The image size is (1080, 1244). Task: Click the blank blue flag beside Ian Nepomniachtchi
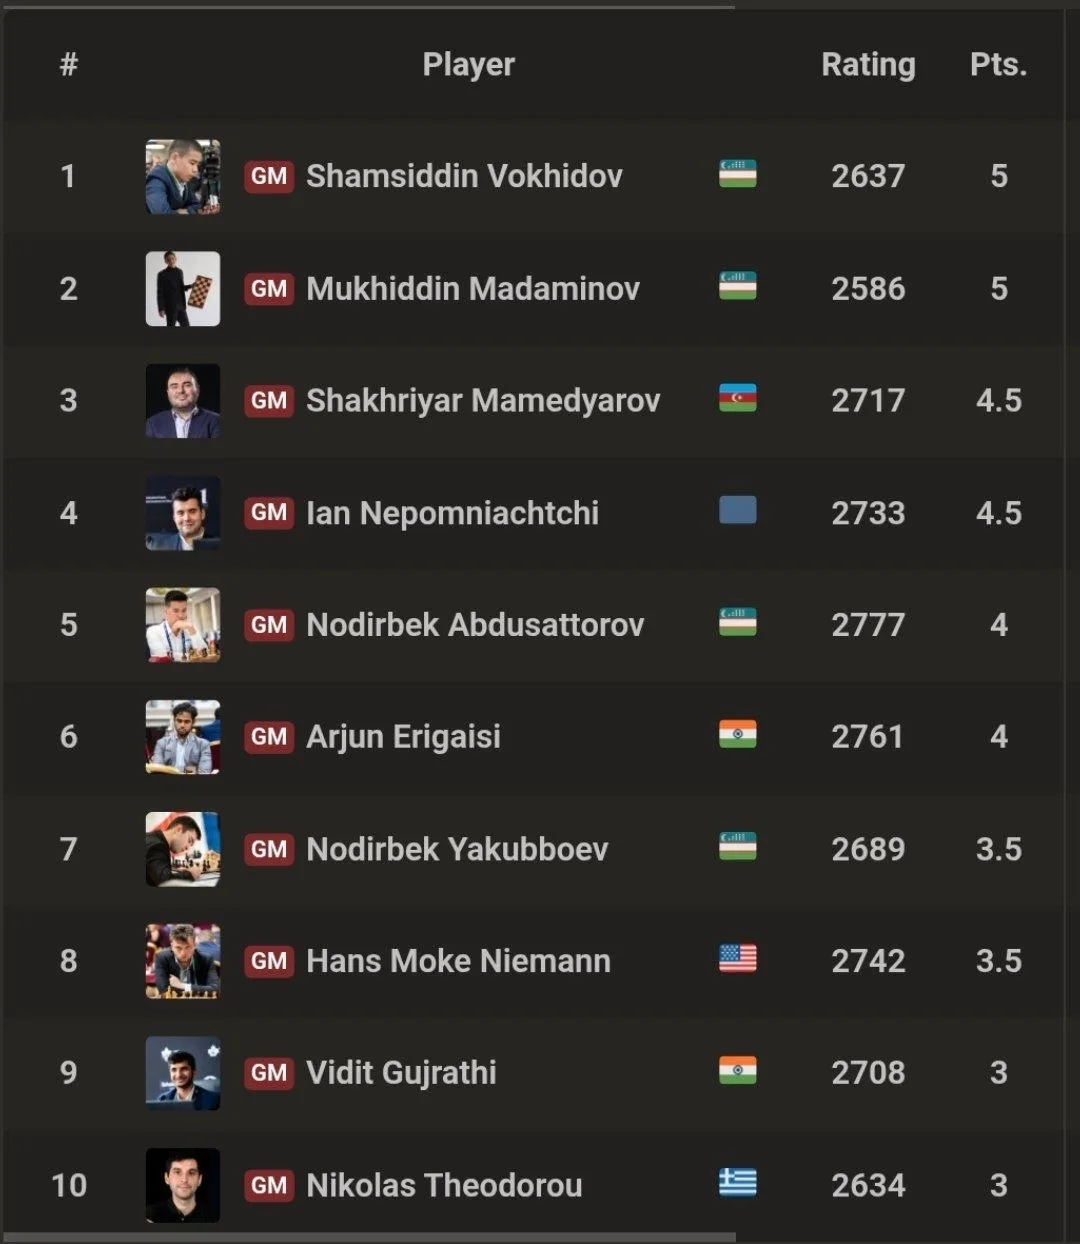[x=737, y=510]
